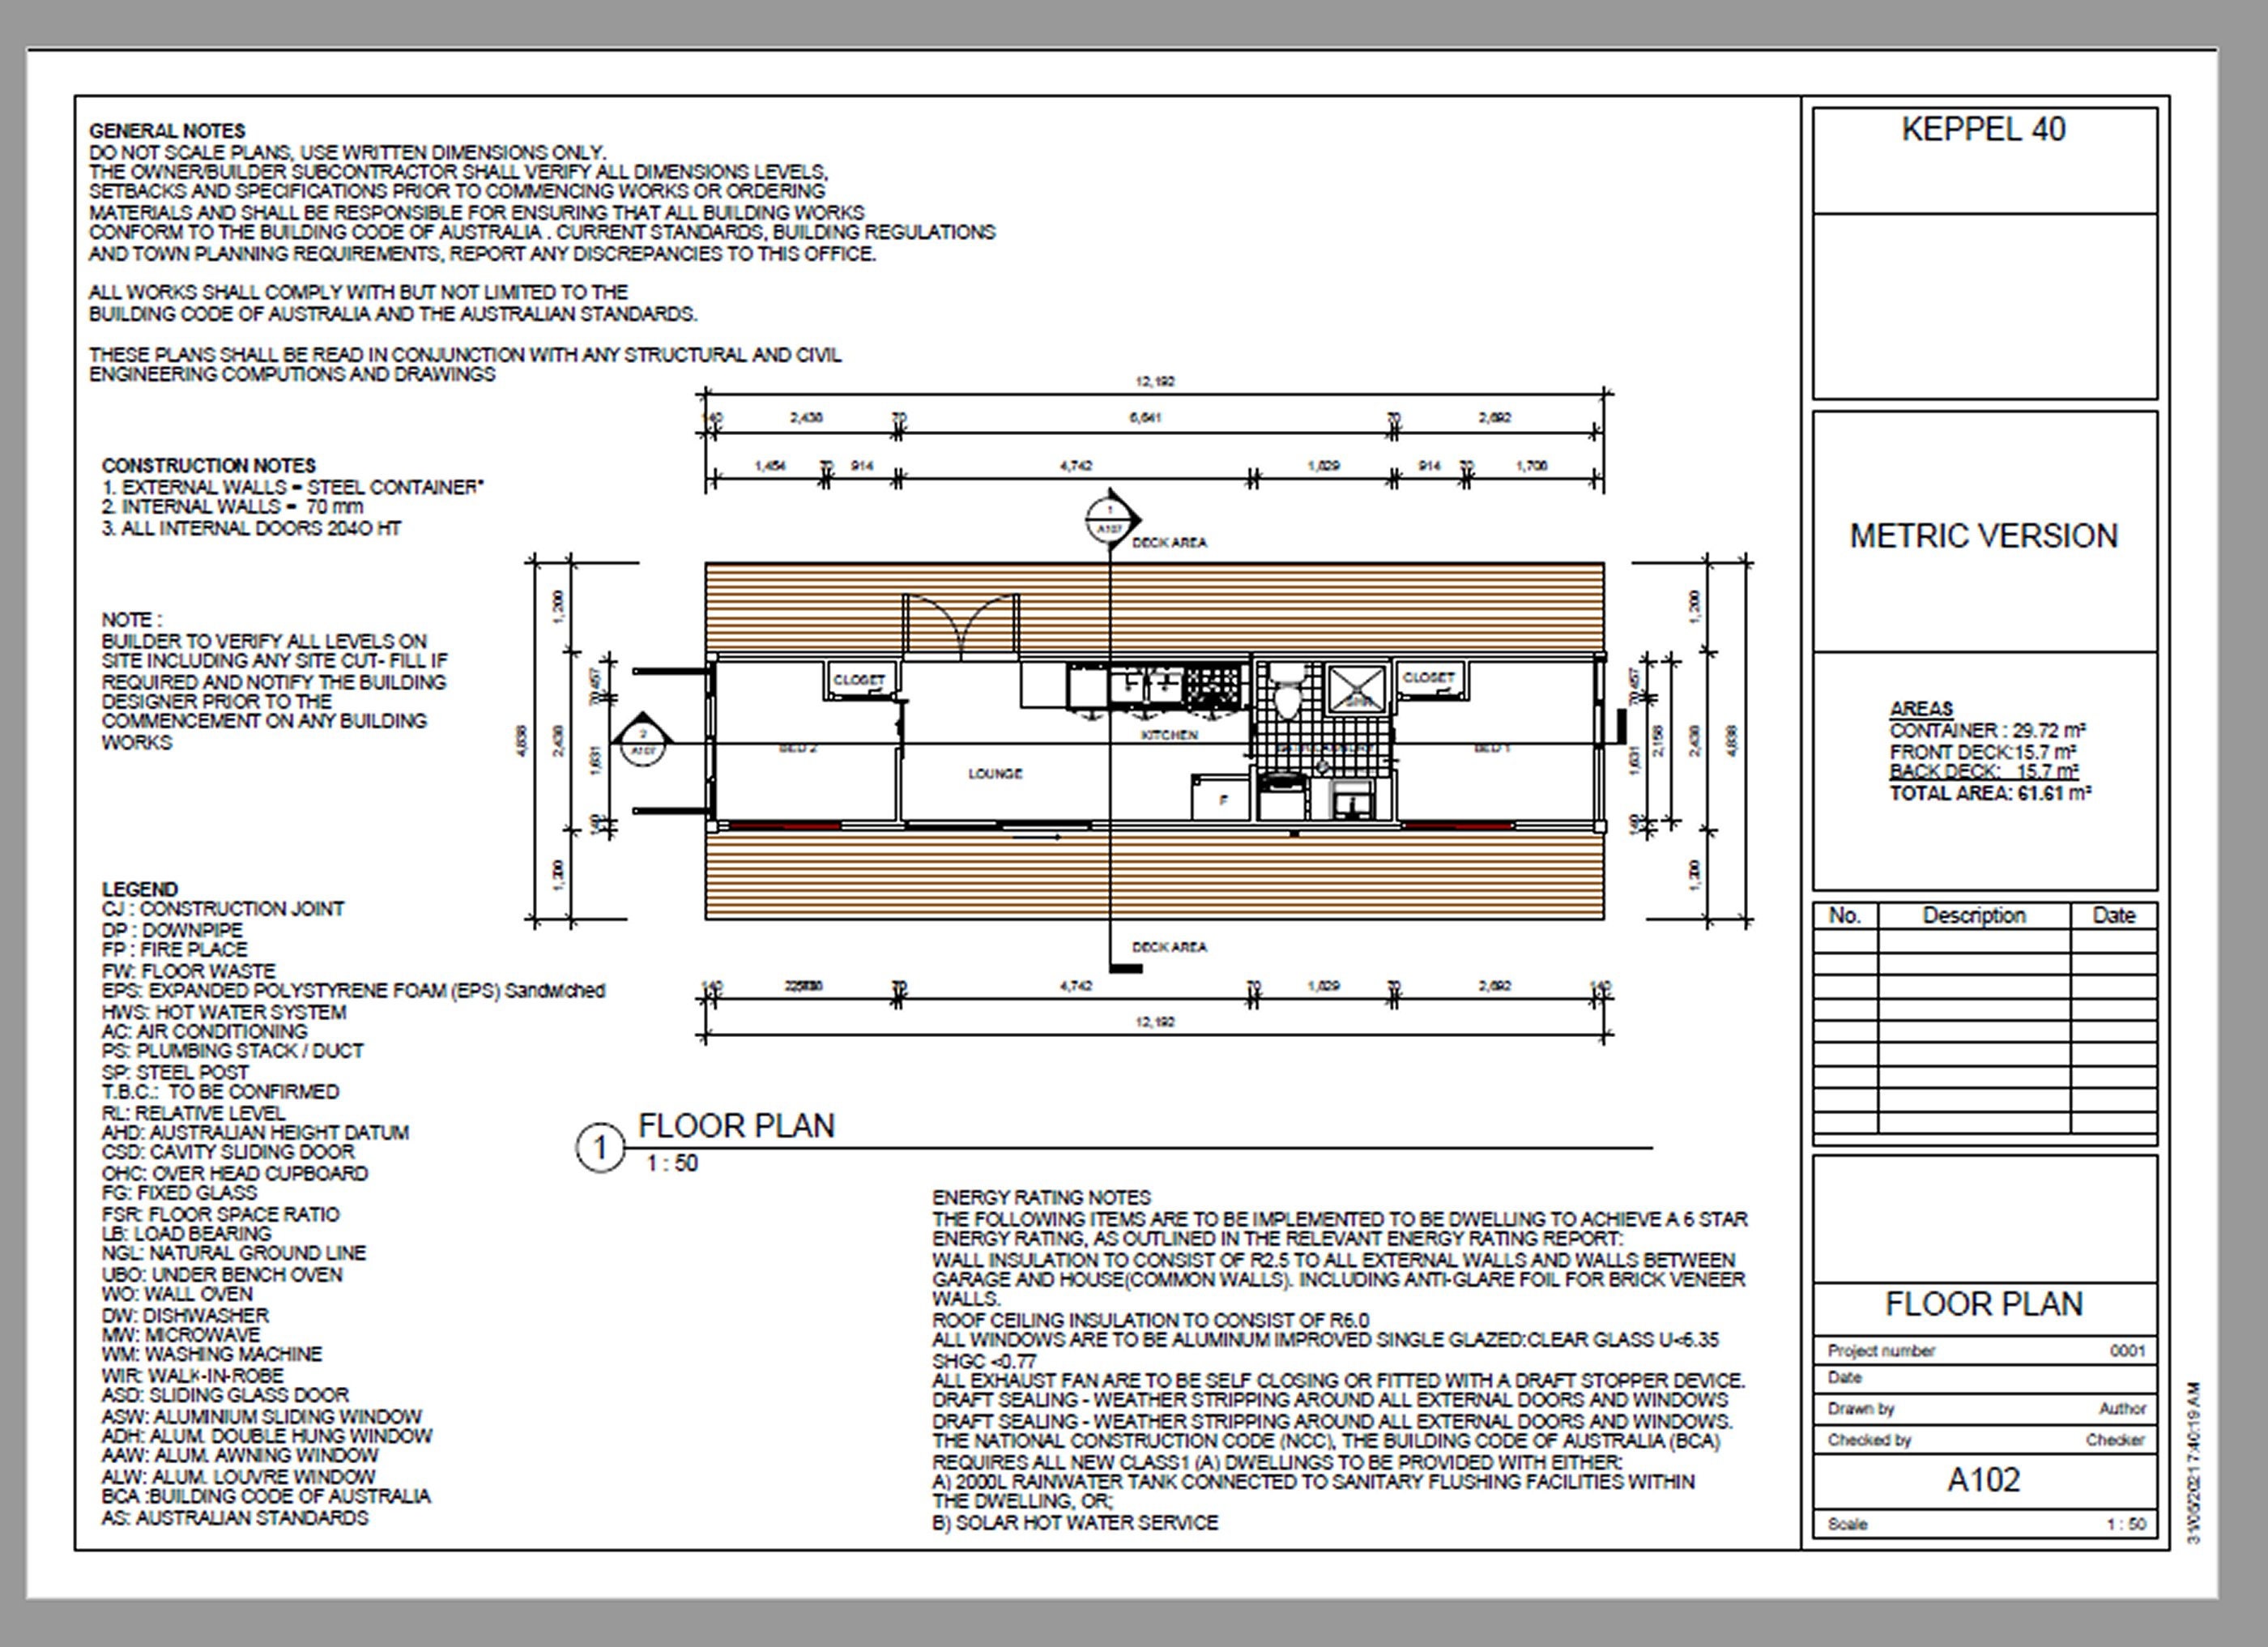The image size is (2268, 1647).
Task: Click construction note 3. ALL INTERNAL DOORS 2040 HT
Action: (251, 528)
